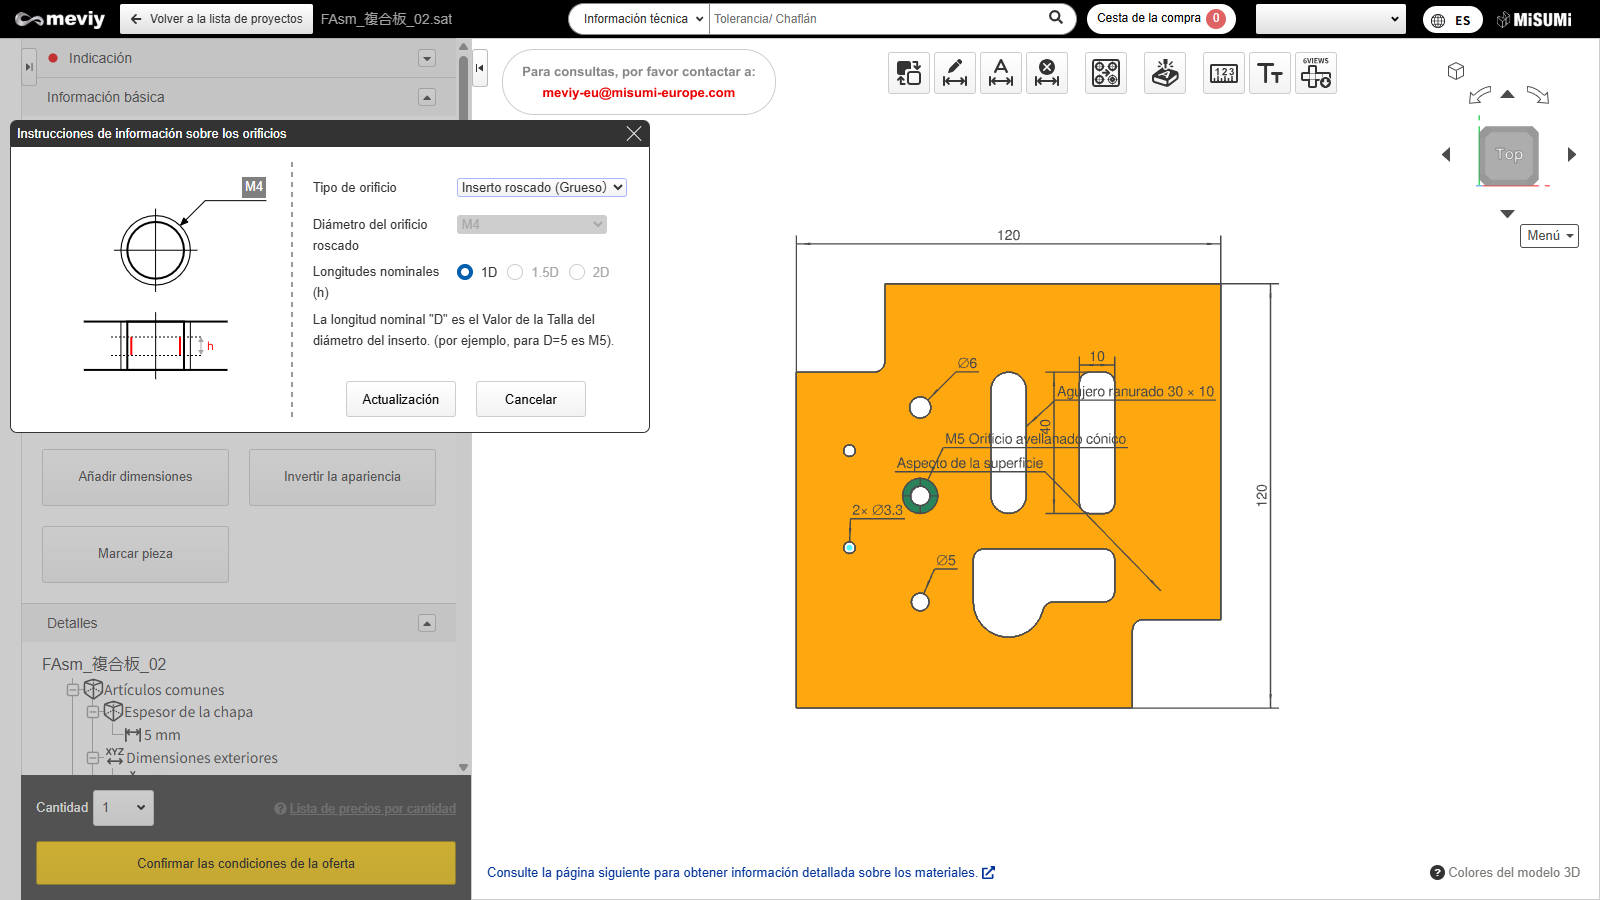
Task: Collapse the Detalles section
Action: tap(427, 623)
